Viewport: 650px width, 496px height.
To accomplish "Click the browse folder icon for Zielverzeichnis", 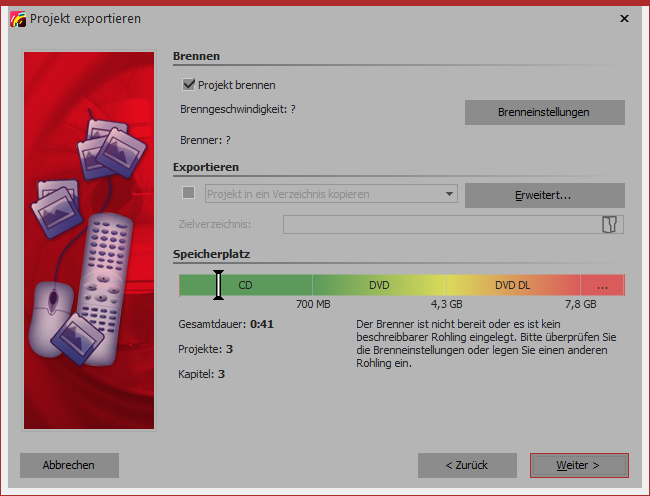I will [x=607, y=224].
